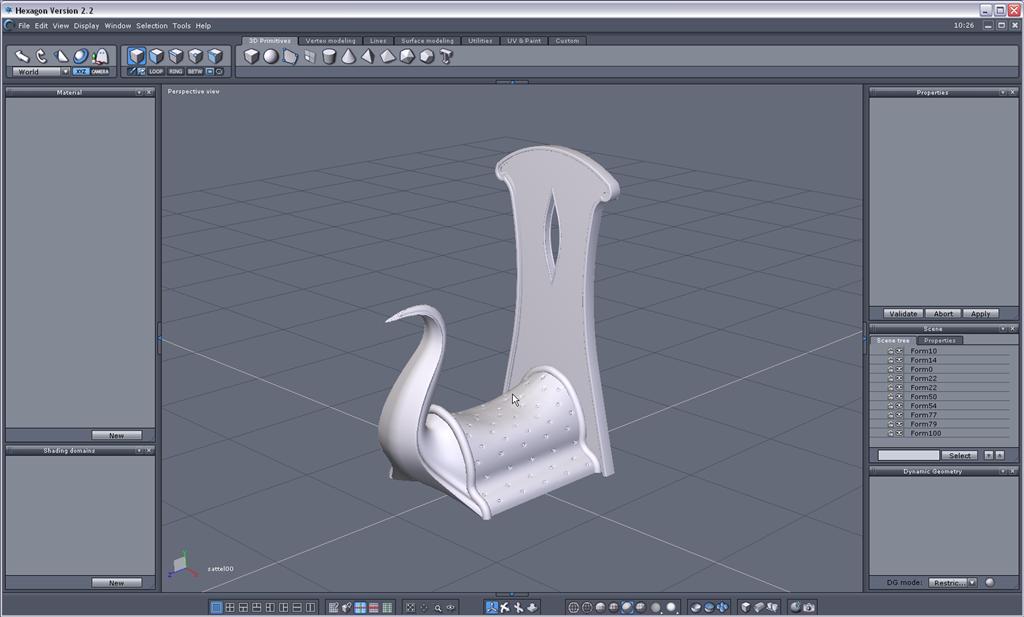Toggle visibility eye of Form10

click(899, 351)
